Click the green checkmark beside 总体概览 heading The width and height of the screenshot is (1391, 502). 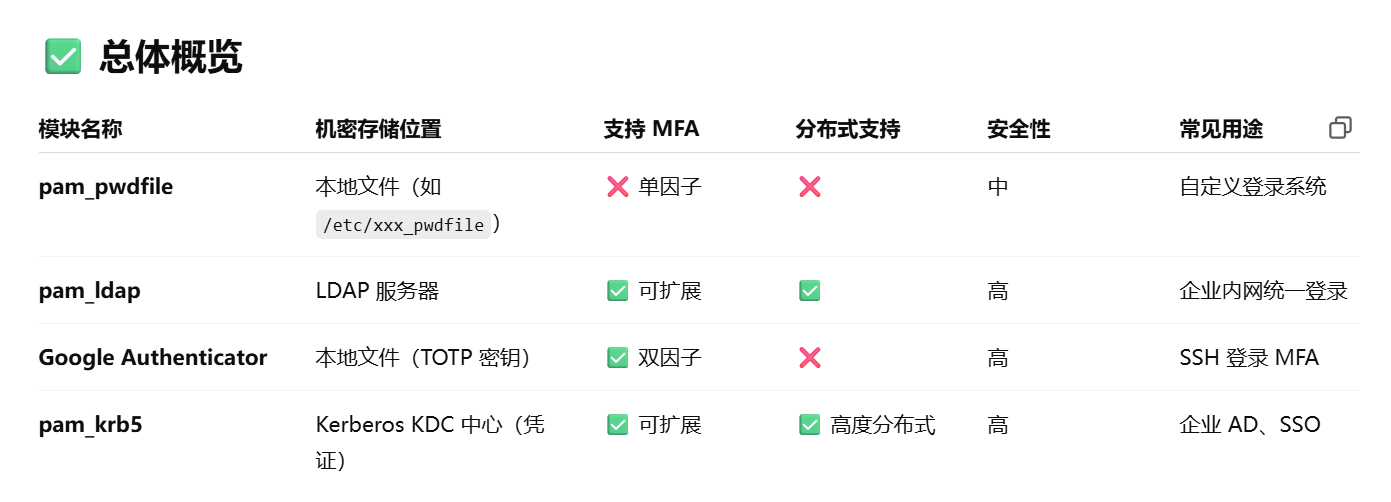63,56
